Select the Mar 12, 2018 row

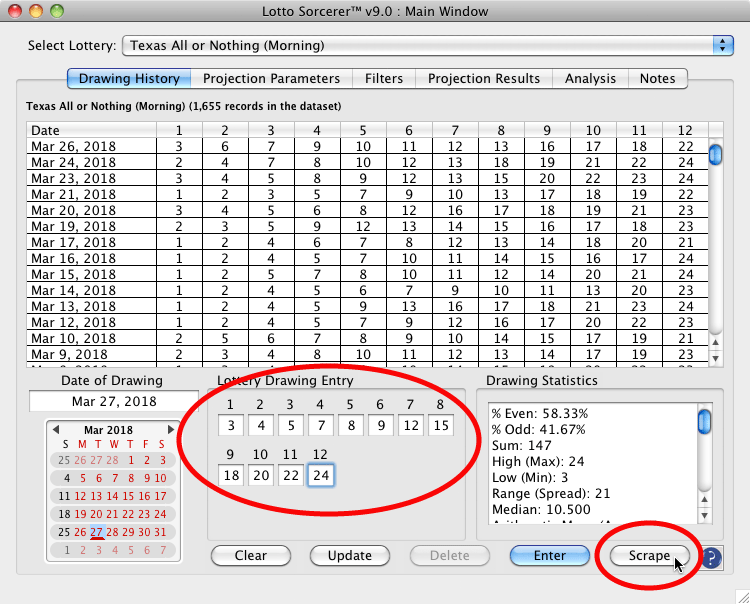[367, 322]
